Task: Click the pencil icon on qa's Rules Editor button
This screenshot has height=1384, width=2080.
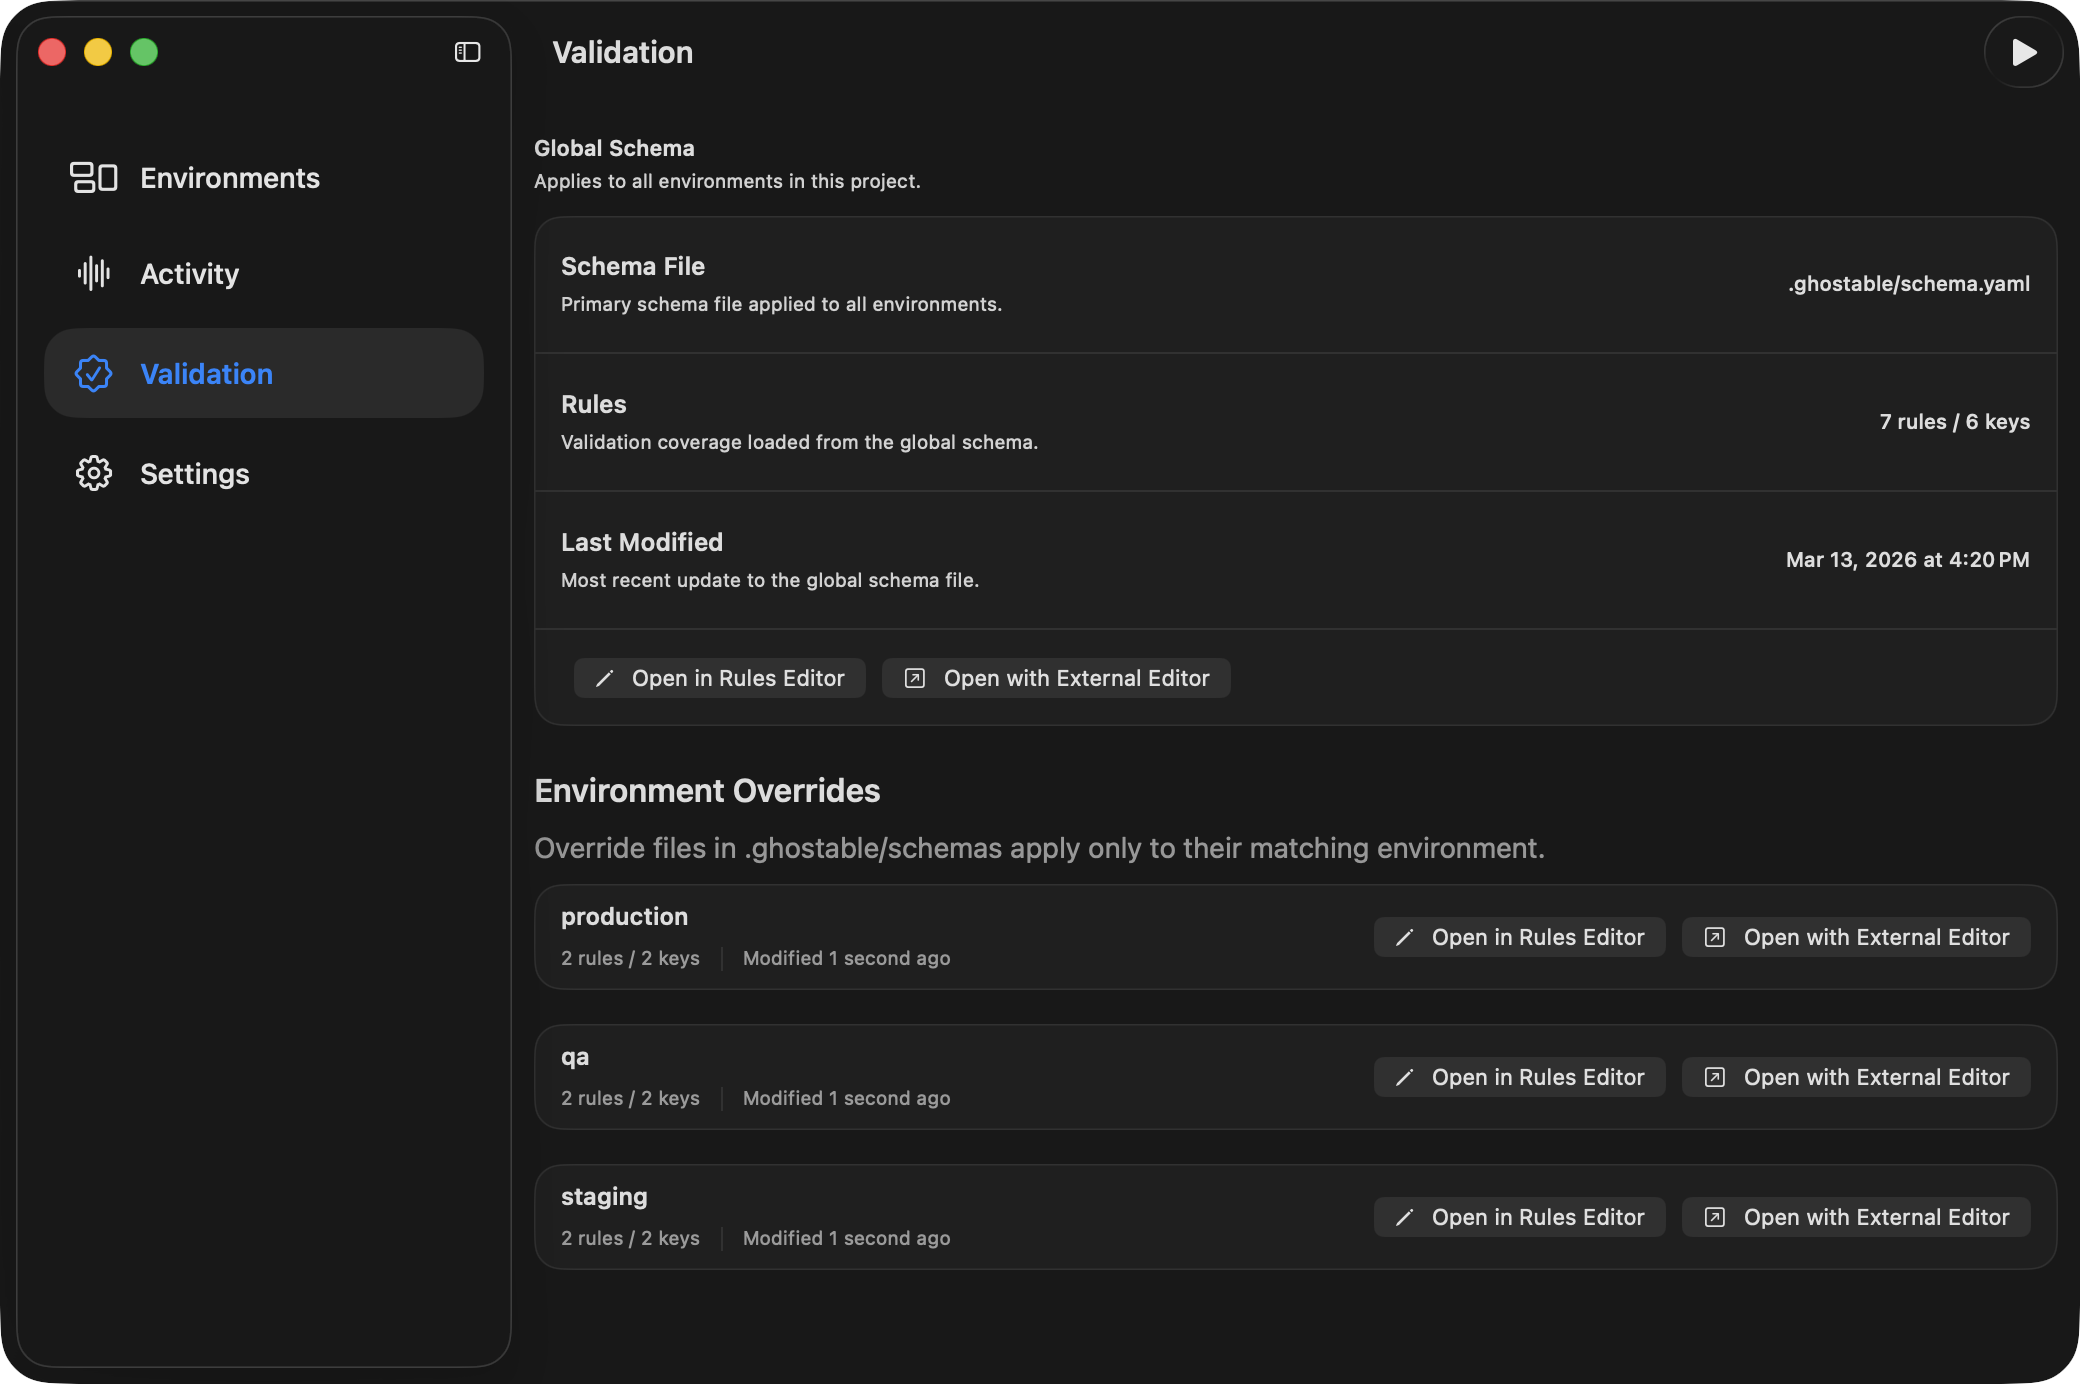Action: 1406,1077
